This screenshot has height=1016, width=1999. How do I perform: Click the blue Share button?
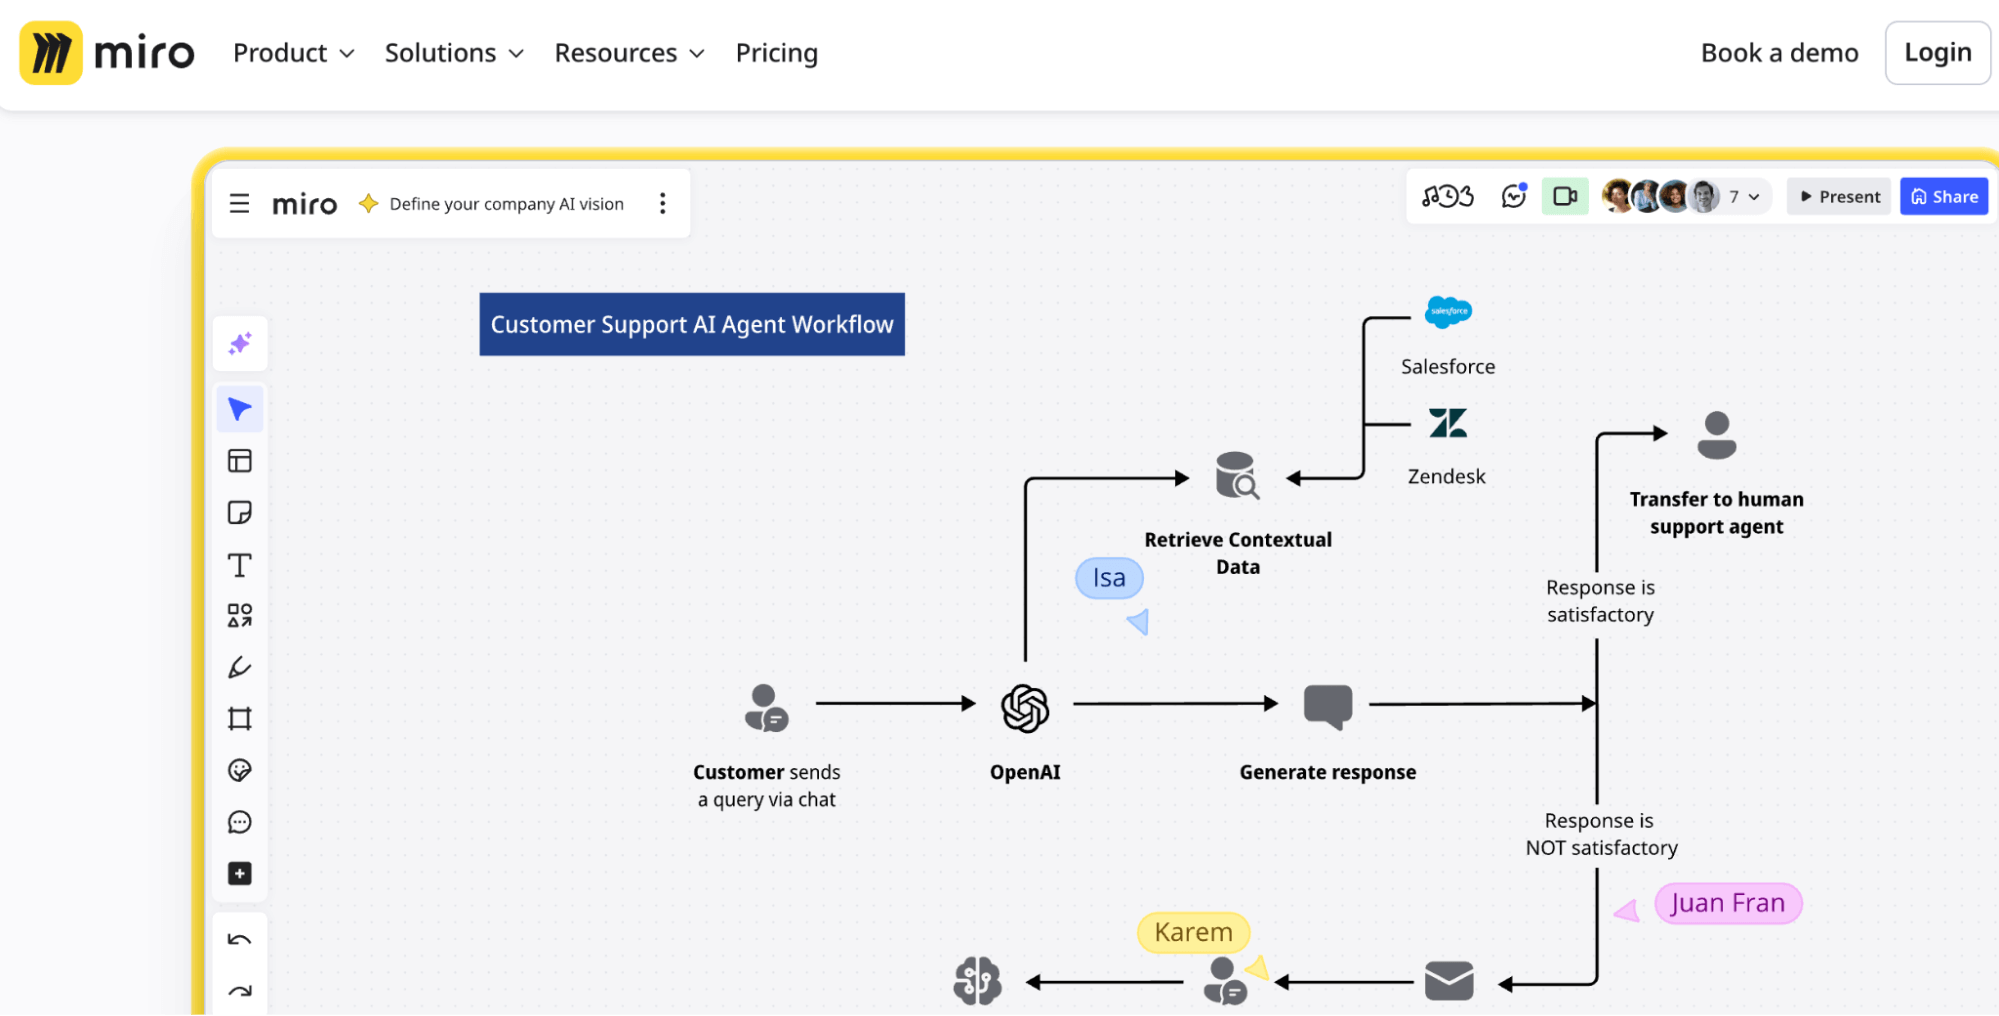[x=1944, y=197]
